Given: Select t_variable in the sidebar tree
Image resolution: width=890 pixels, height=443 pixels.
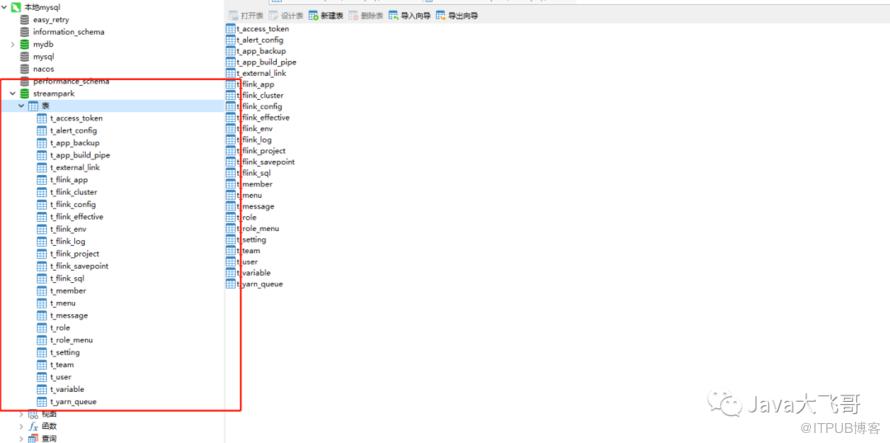Looking at the screenshot, I should pyautogui.click(x=68, y=390).
